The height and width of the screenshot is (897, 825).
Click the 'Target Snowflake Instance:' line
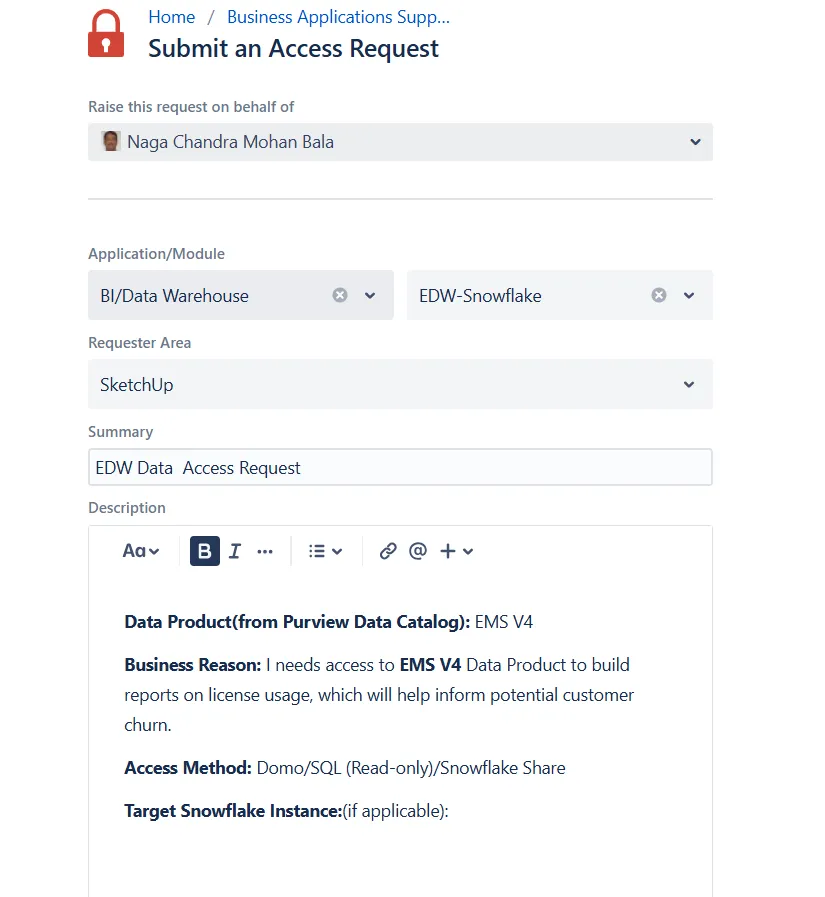coord(286,811)
